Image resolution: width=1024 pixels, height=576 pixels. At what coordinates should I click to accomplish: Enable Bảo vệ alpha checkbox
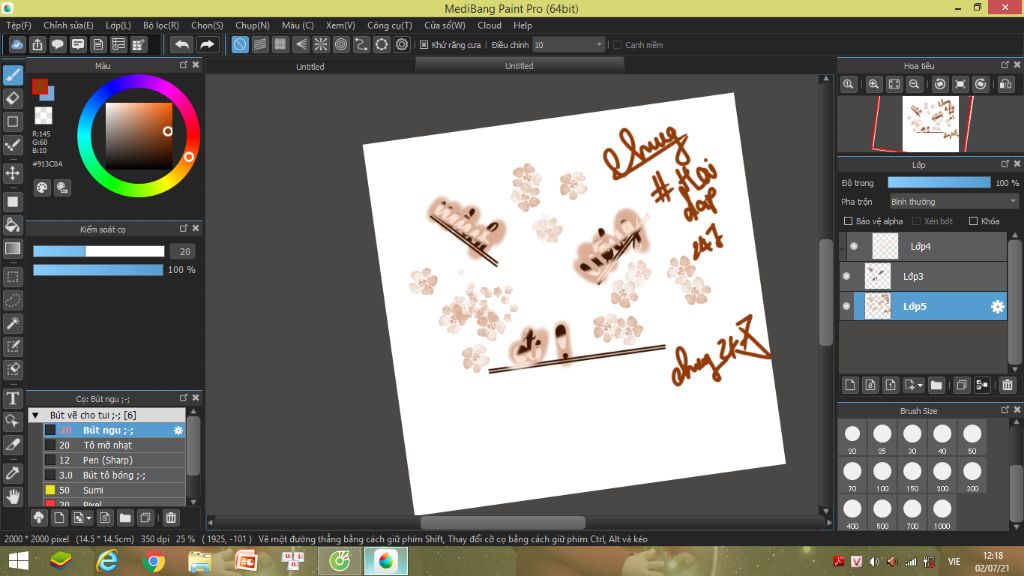(848, 221)
